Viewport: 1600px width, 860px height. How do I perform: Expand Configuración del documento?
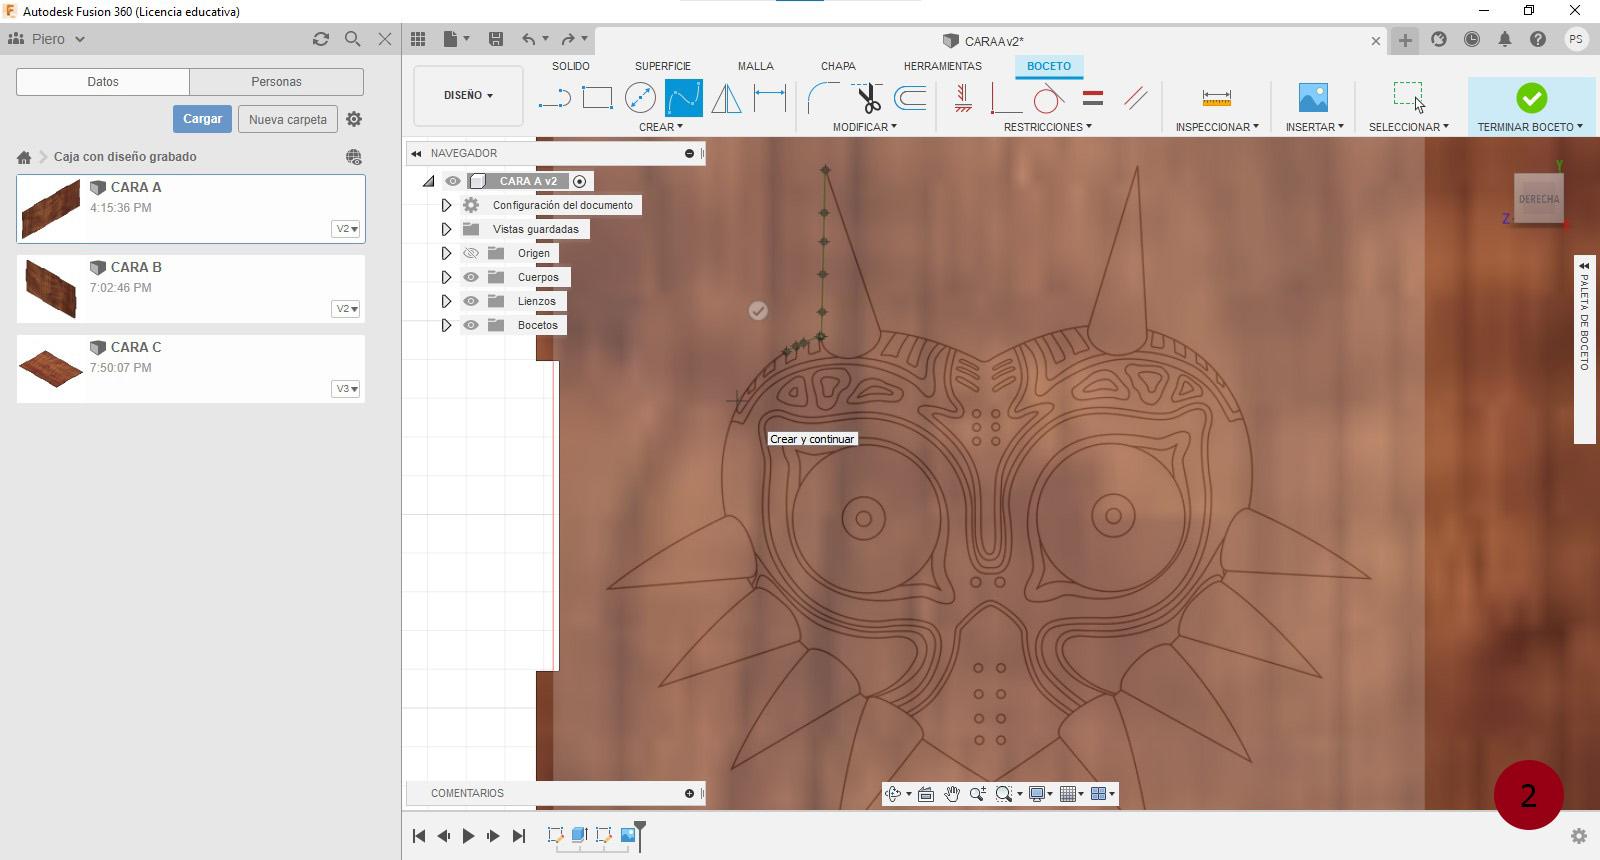tap(446, 205)
